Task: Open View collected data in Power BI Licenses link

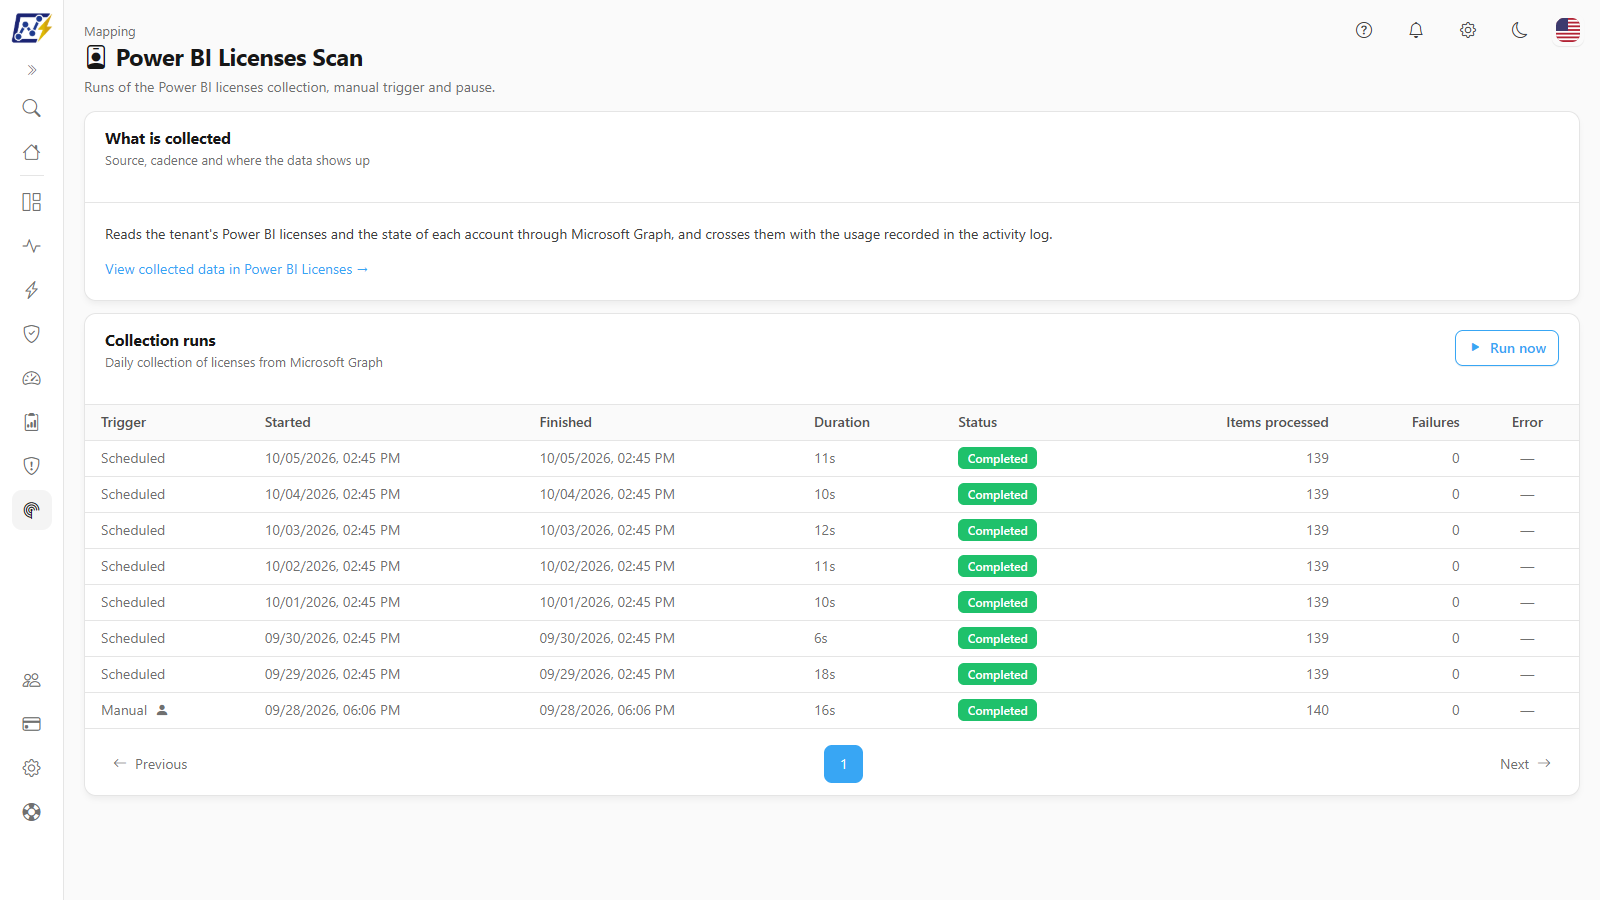Action: pos(237,269)
